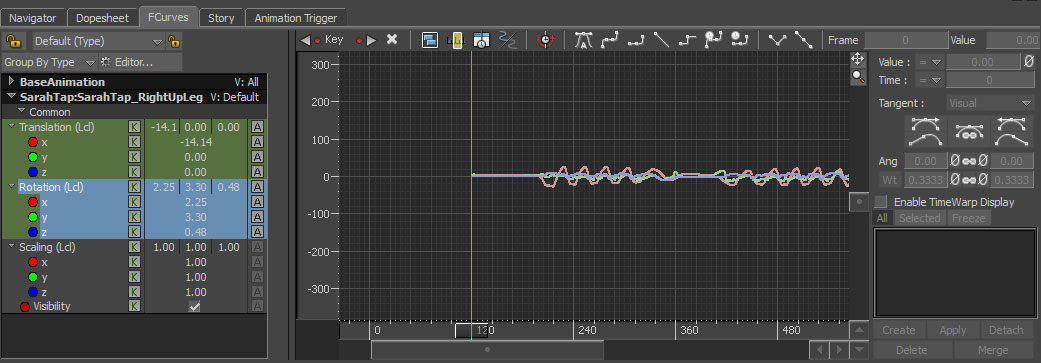Activate the pan arrows icon in graph
1041x363 pixels.
pos(858,60)
